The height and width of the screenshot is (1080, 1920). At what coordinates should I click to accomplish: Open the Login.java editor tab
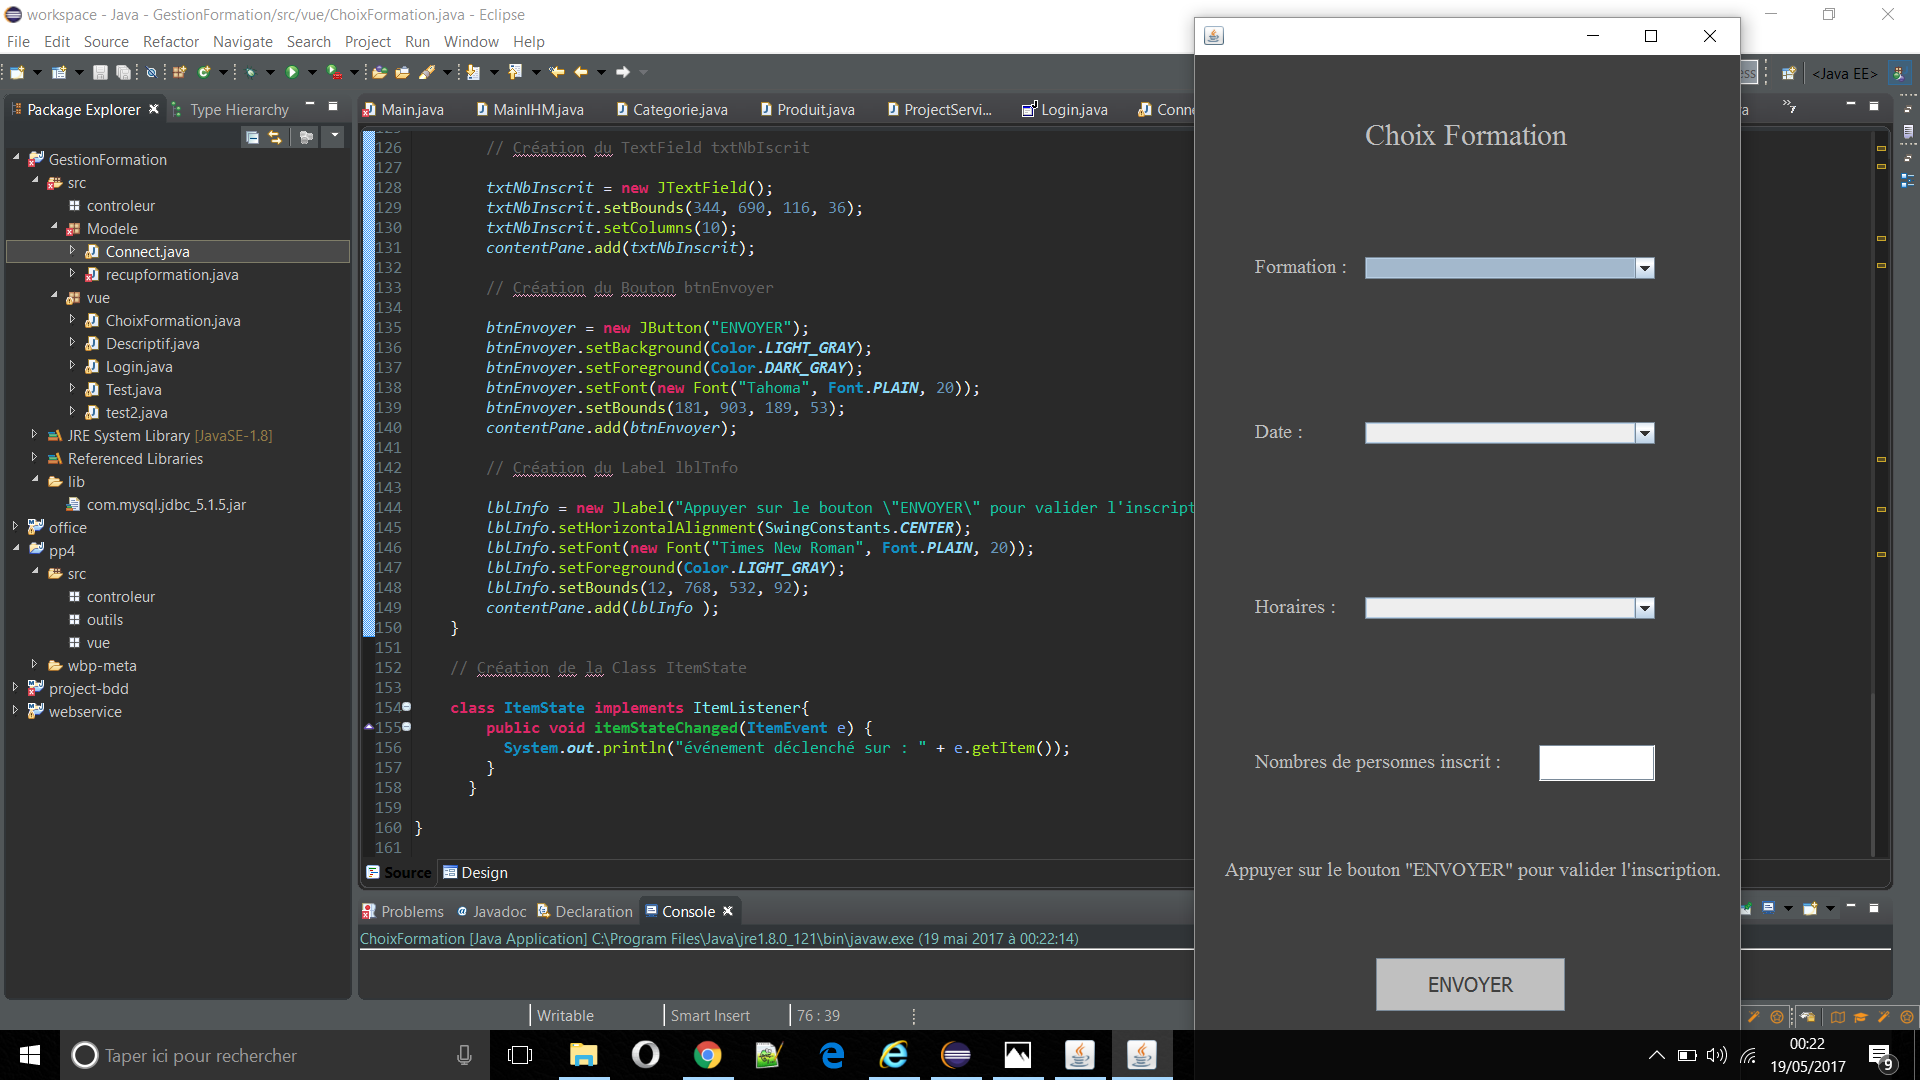pos(1065,109)
